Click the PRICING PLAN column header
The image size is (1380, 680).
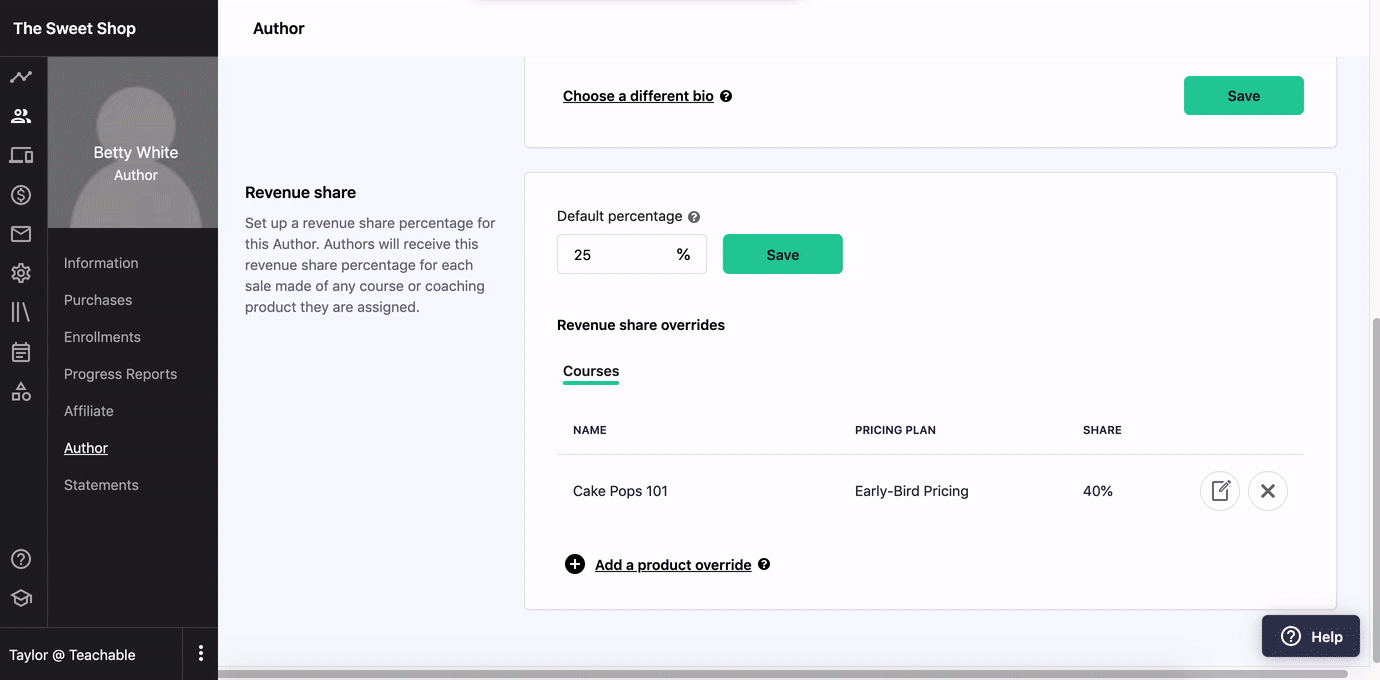point(895,430)
